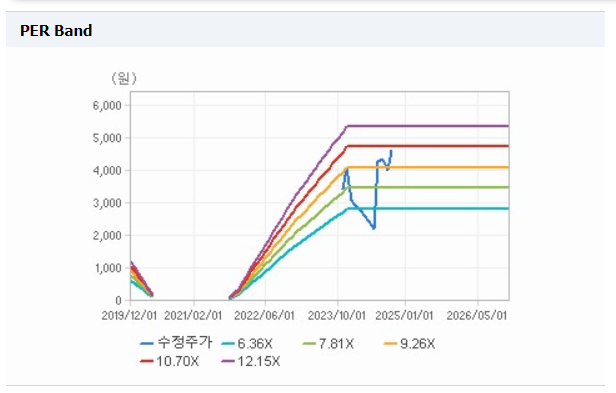Image resolution: width=616 pixels, height=393 pixels.
Task: Click the PER Band section heading
Action: click(56, 31)
